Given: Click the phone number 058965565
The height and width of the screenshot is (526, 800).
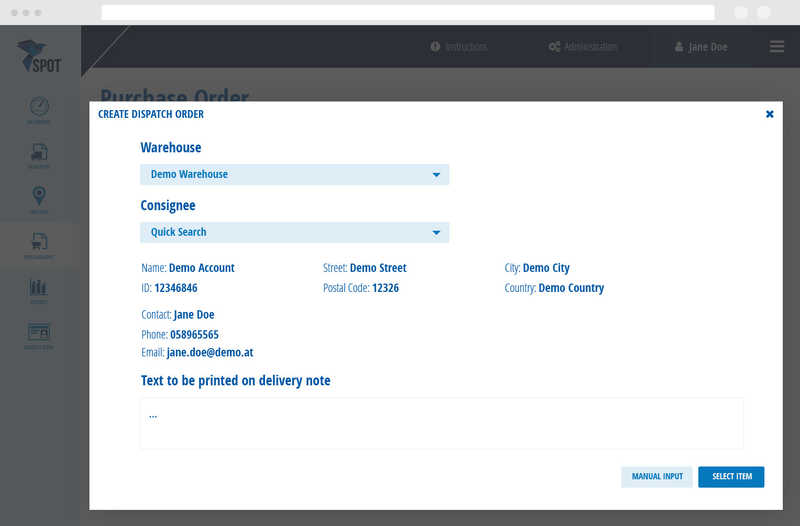Looking at the screenshot, I should tap(194, 335).
